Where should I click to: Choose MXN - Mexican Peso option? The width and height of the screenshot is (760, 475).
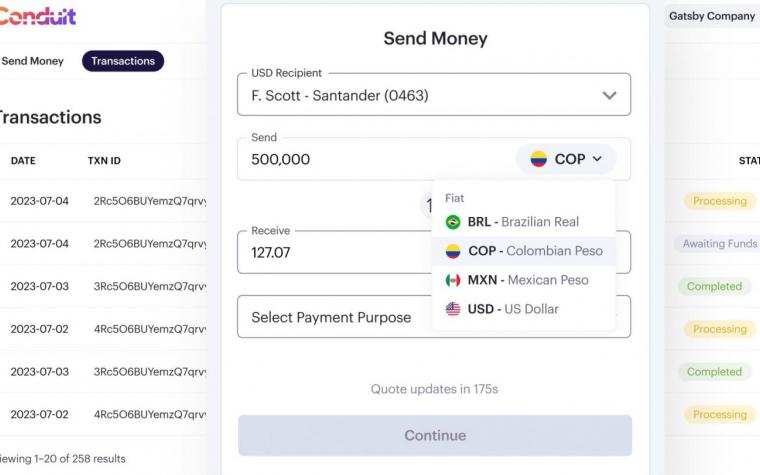523,280
